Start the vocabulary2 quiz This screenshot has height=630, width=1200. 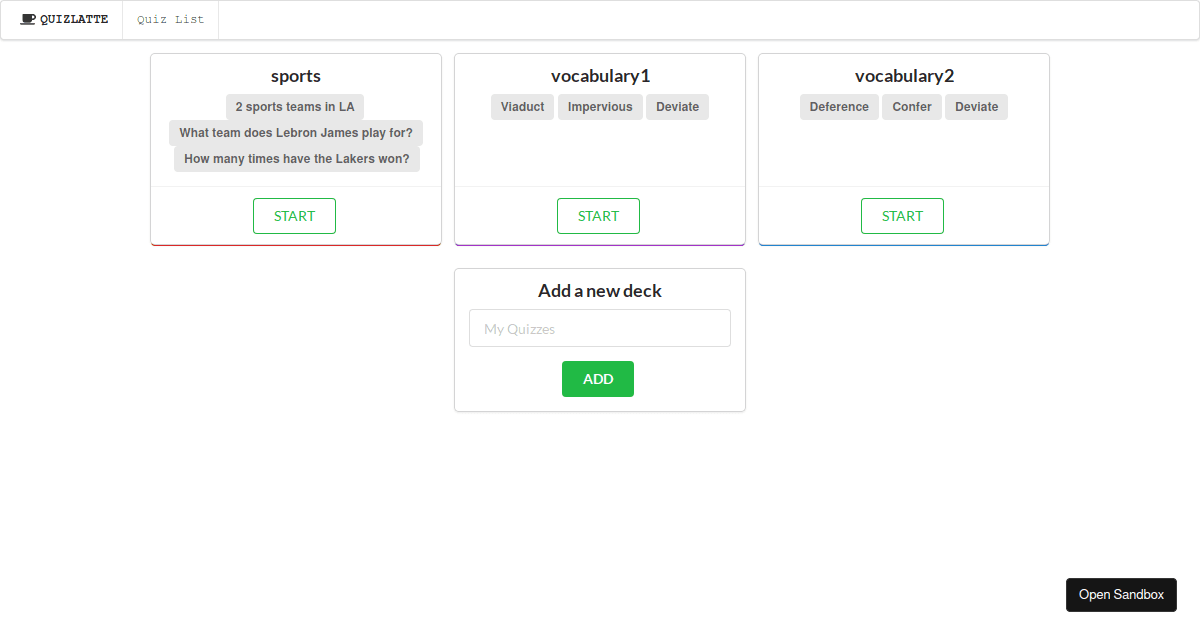click(902, 215)
